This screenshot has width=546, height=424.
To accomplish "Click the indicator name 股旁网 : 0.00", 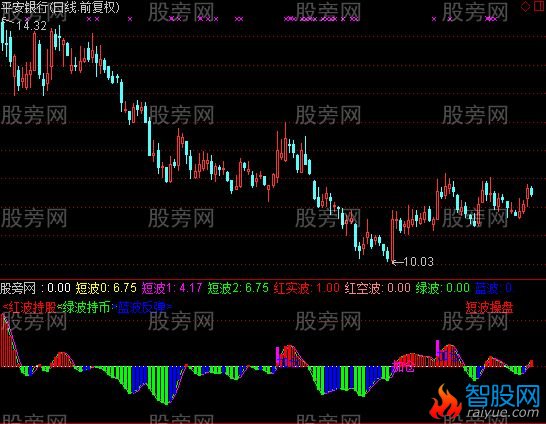I will [36, 288].
